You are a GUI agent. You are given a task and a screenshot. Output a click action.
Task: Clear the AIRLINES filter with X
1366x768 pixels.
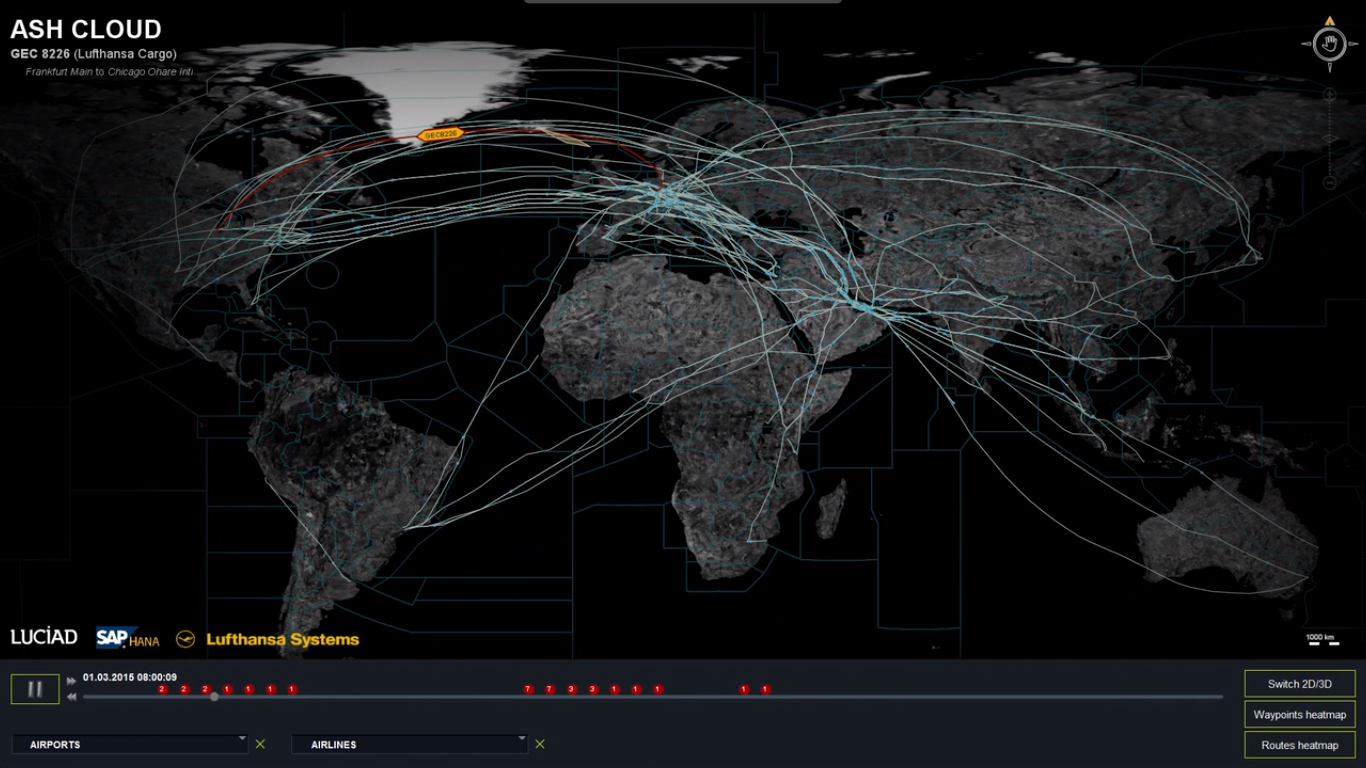click(x=540, y=744)
